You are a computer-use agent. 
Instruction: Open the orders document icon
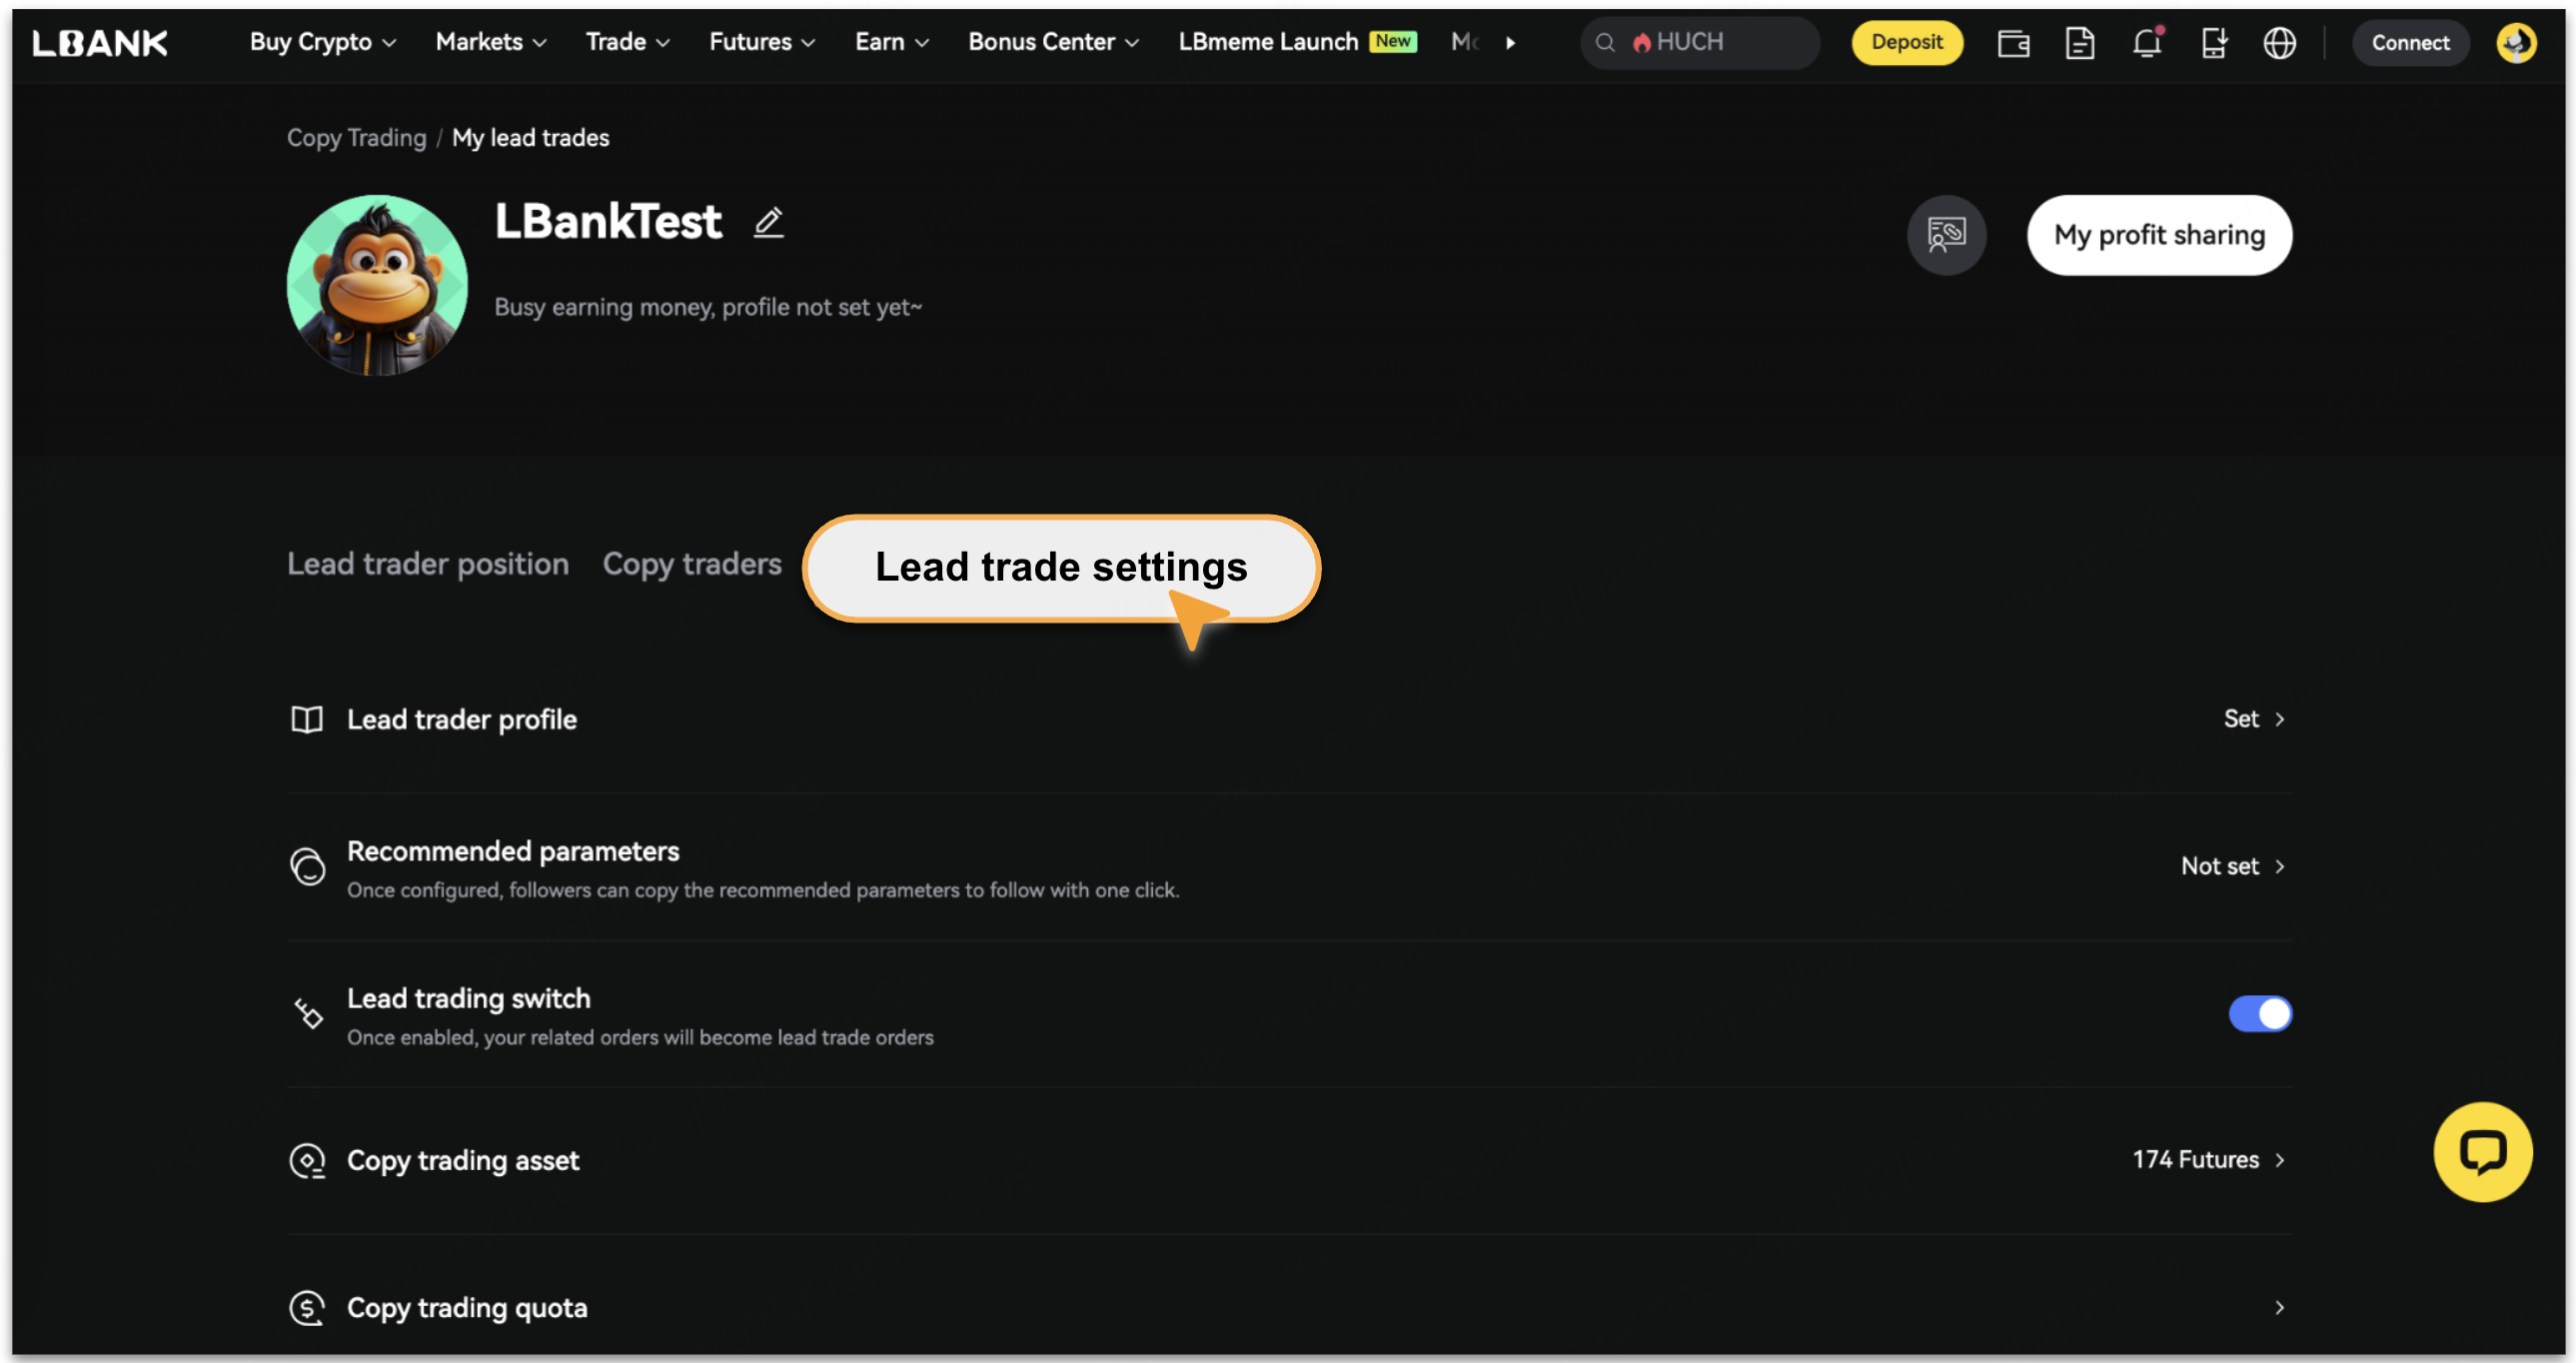click(2080, 43)
